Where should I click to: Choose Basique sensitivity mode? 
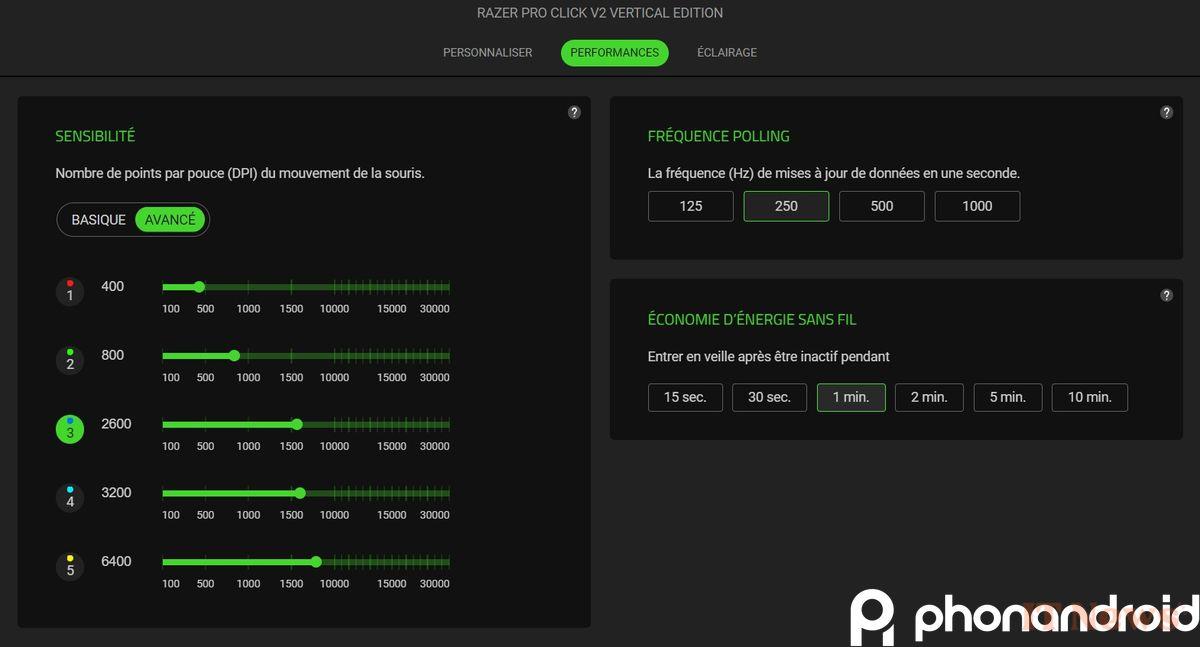point(99,220)
